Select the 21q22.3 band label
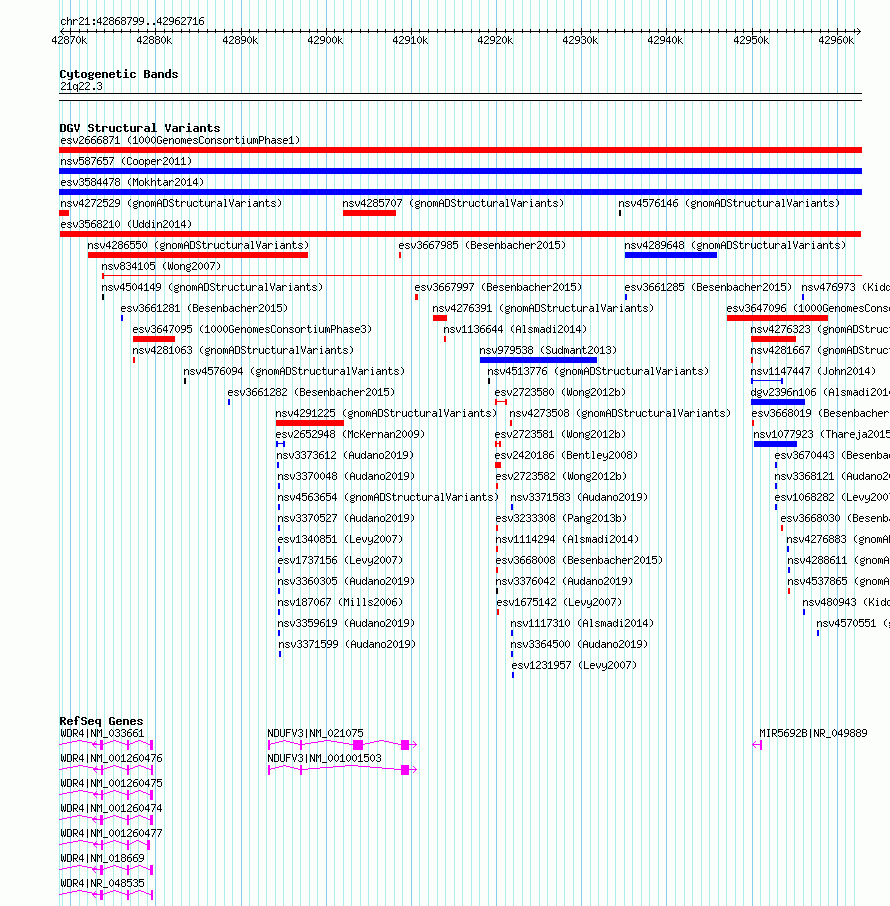Viewport: 890px width, 906px height. coord(81,86)
